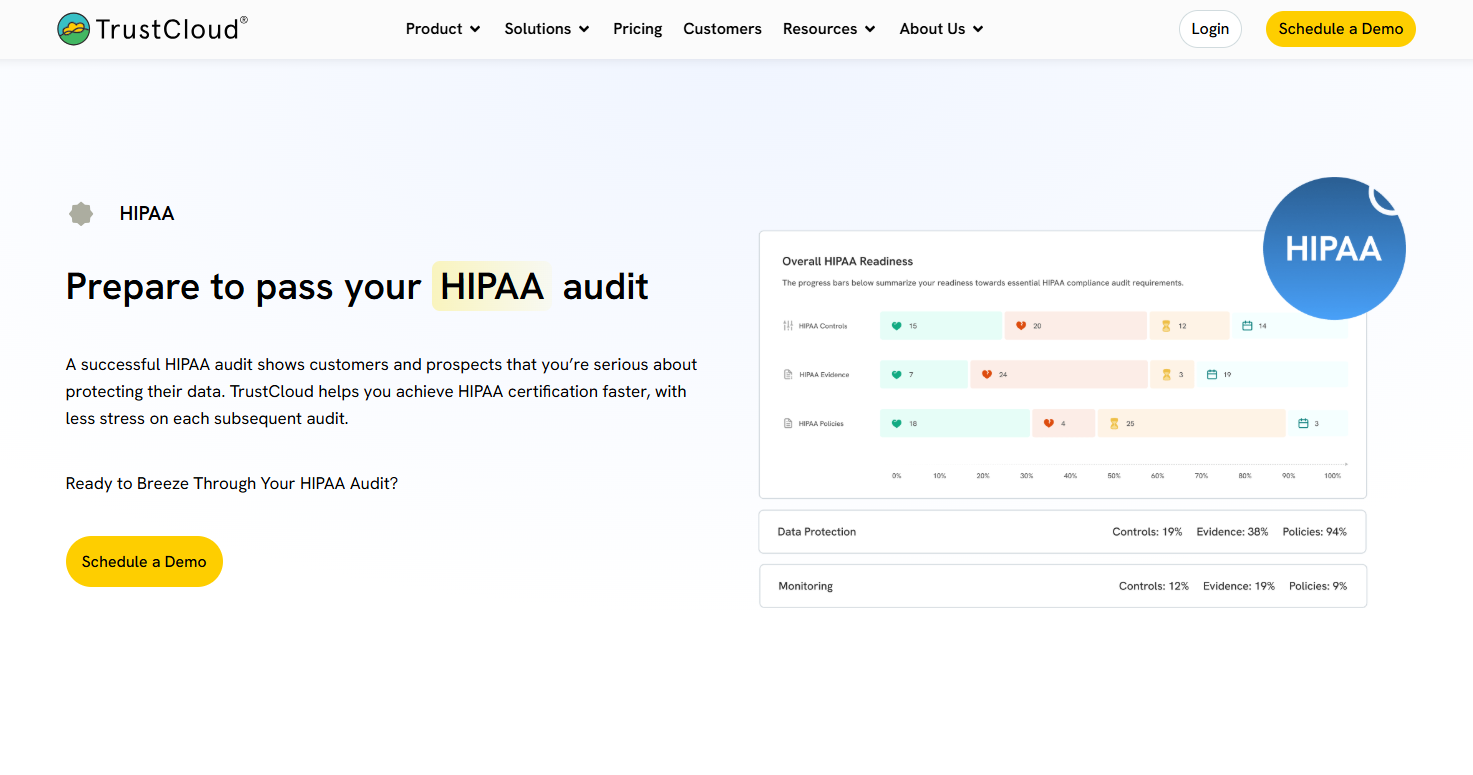Click the calendar icon in HIPAA Controls row
Viewport: 1473px width, 775px height.
tap(1247, 326)
